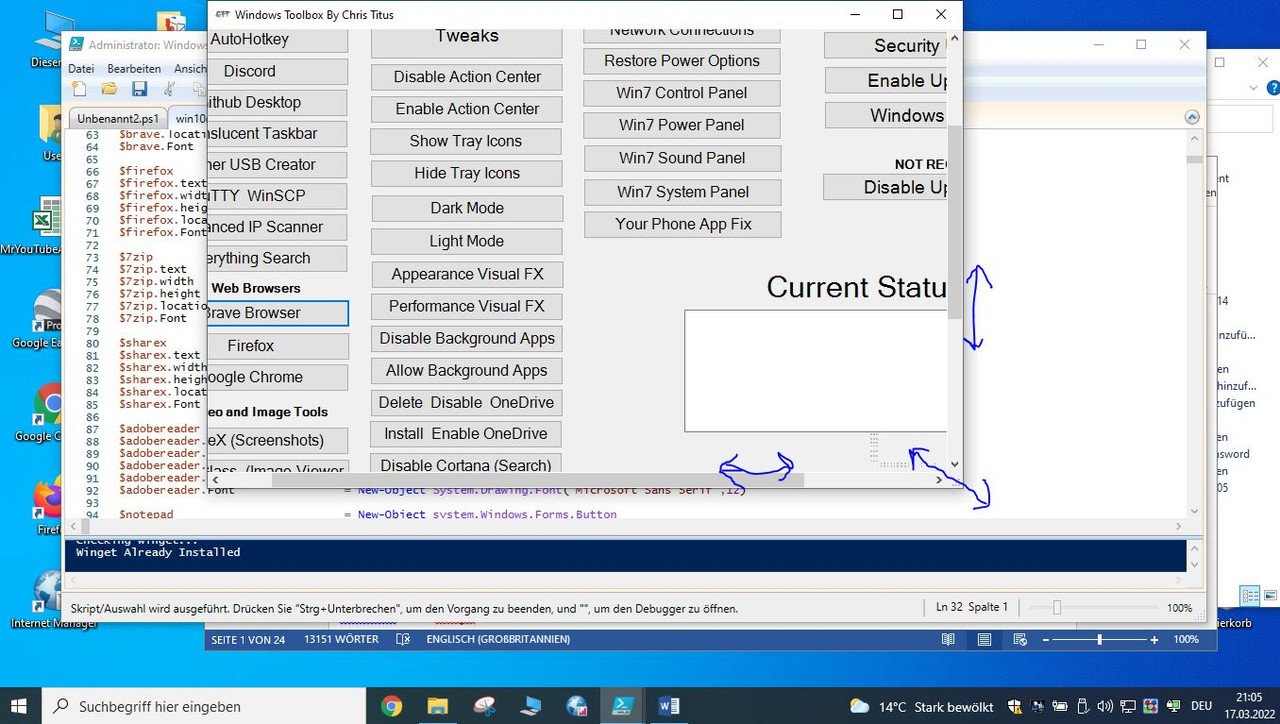Viewport: 1280px width, 724px height.
Task: Click the Allow Background Apps button
Action: click(x=467, y=370)
